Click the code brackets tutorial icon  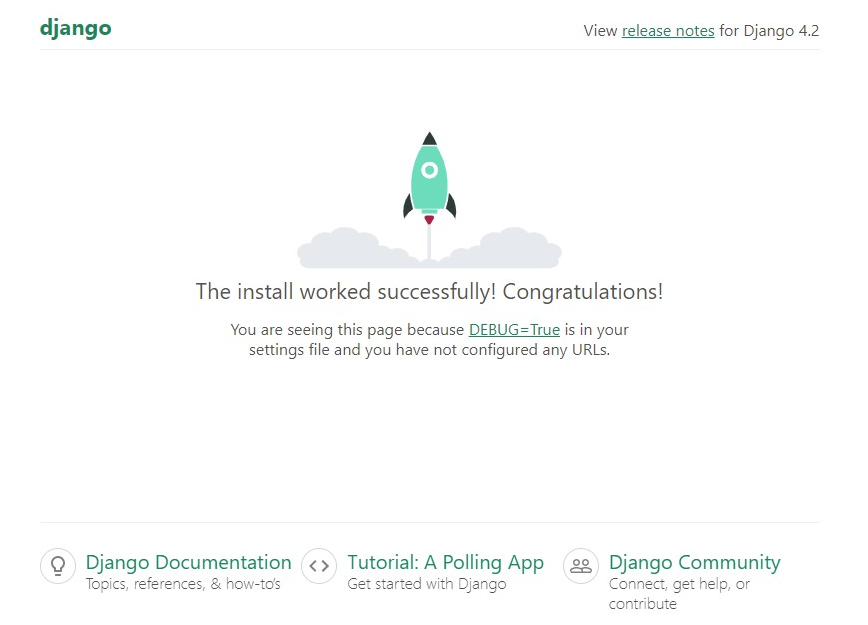pos(319,566)
